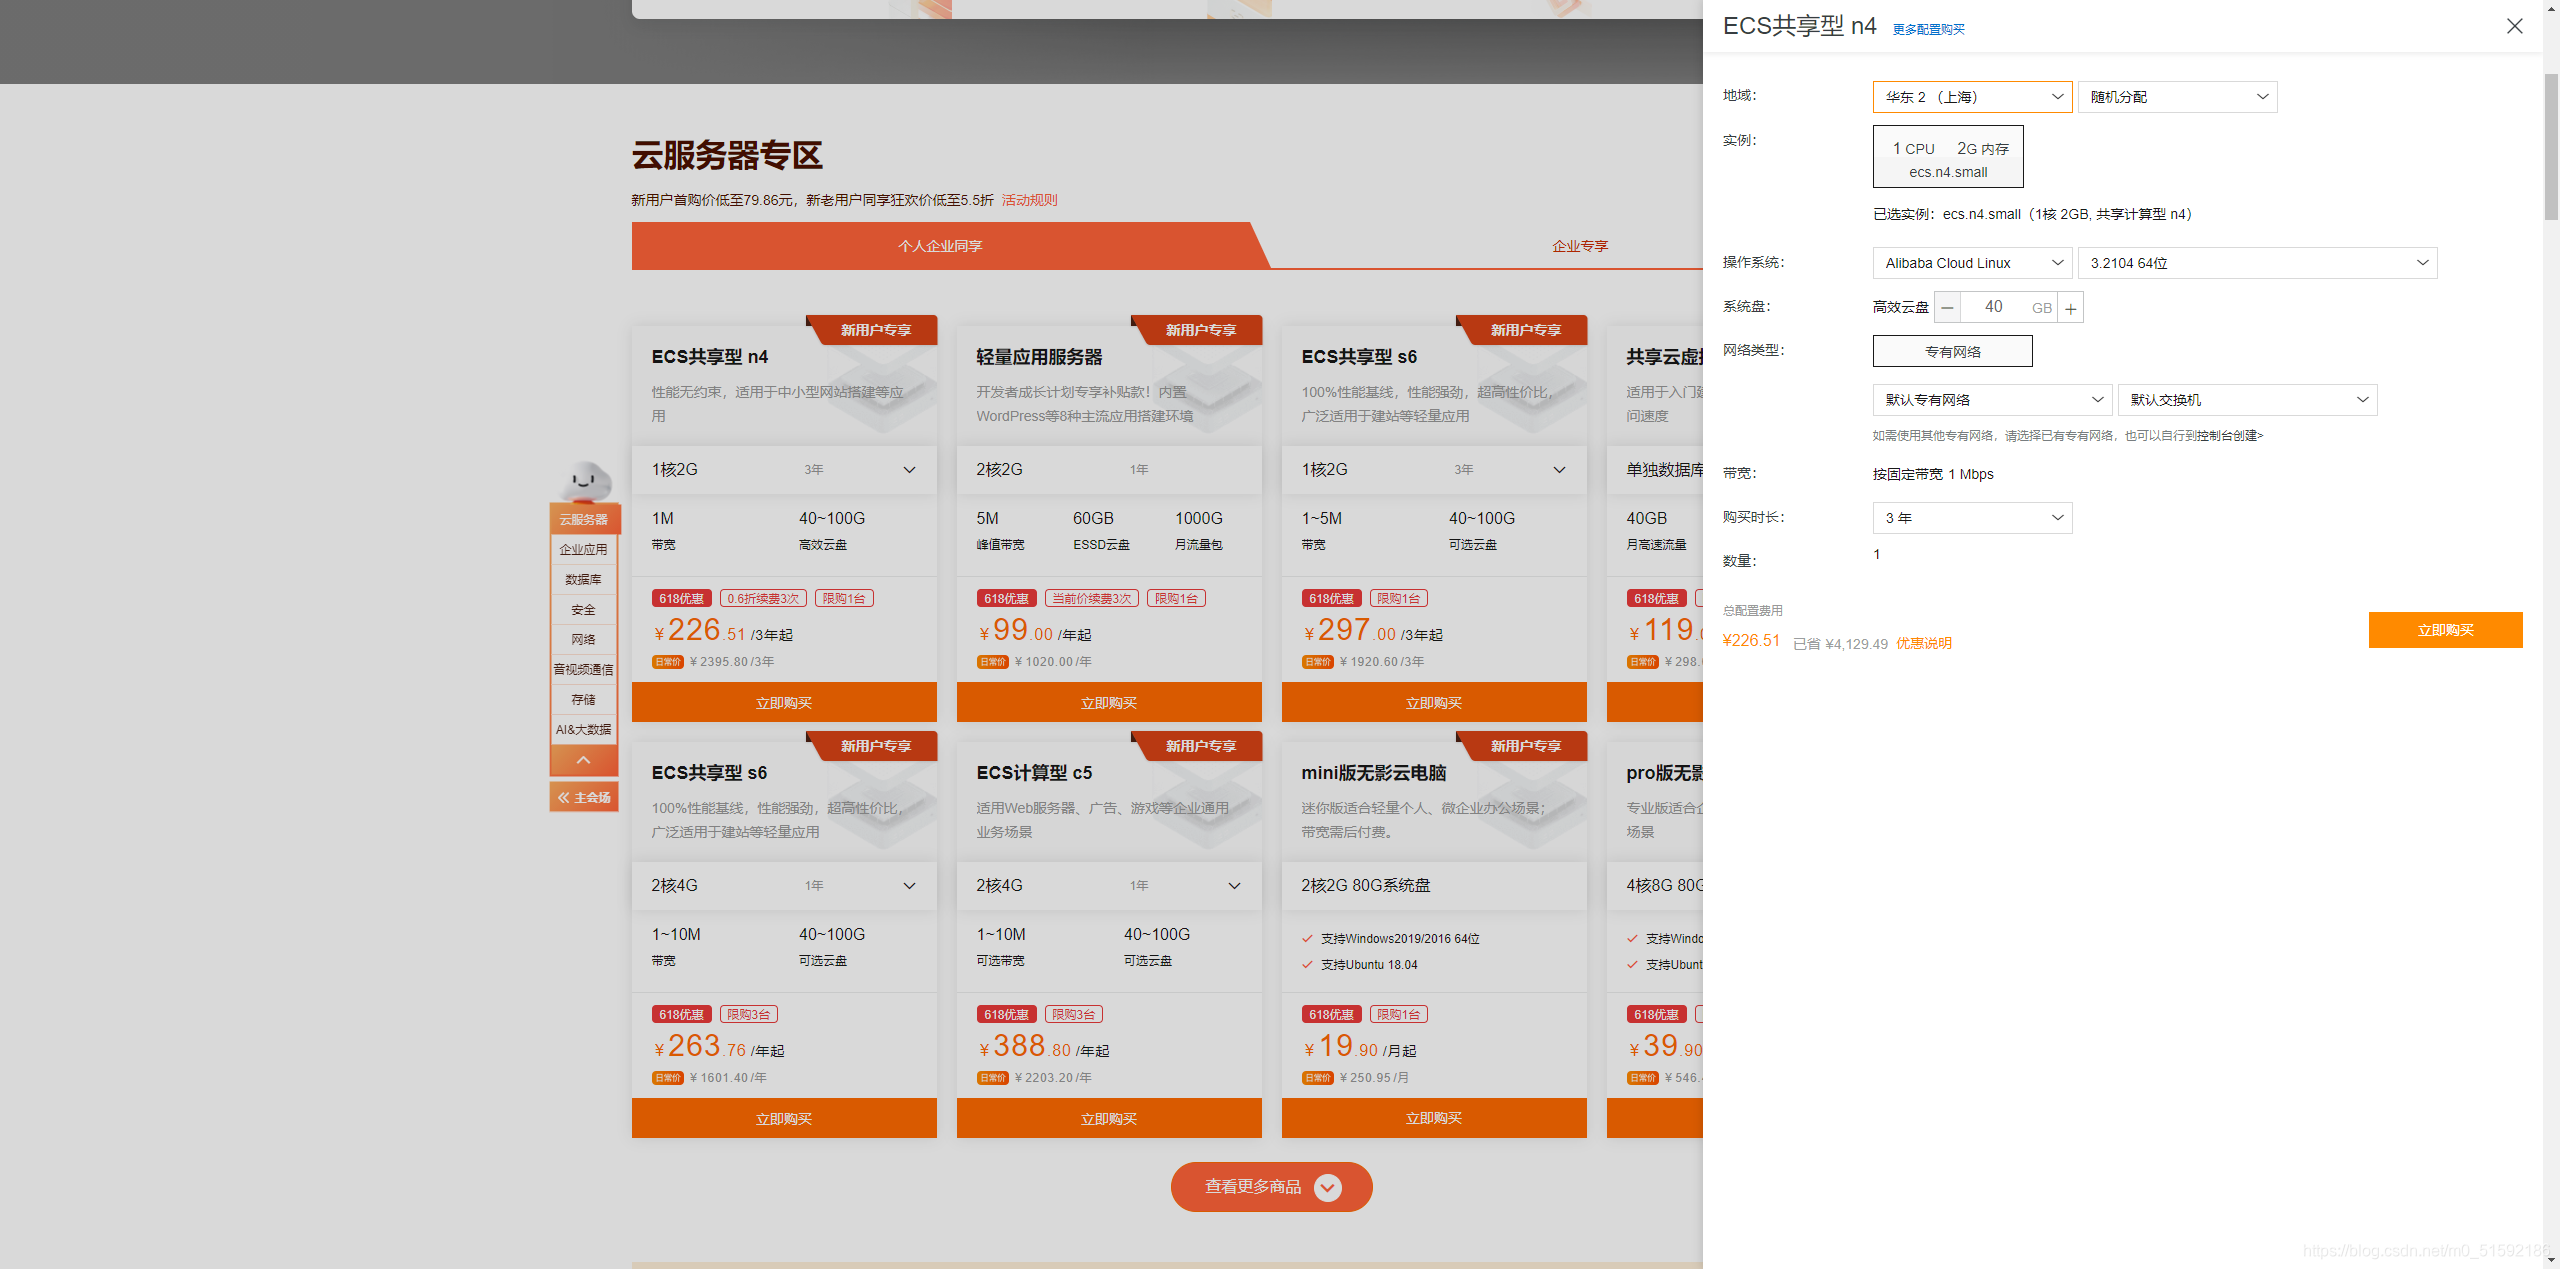The height and width of the screenshot is (1269, 2560).
Task: Click the 按固定带宽 1 Mbps bandwidth text
Action: [1933, 474]
